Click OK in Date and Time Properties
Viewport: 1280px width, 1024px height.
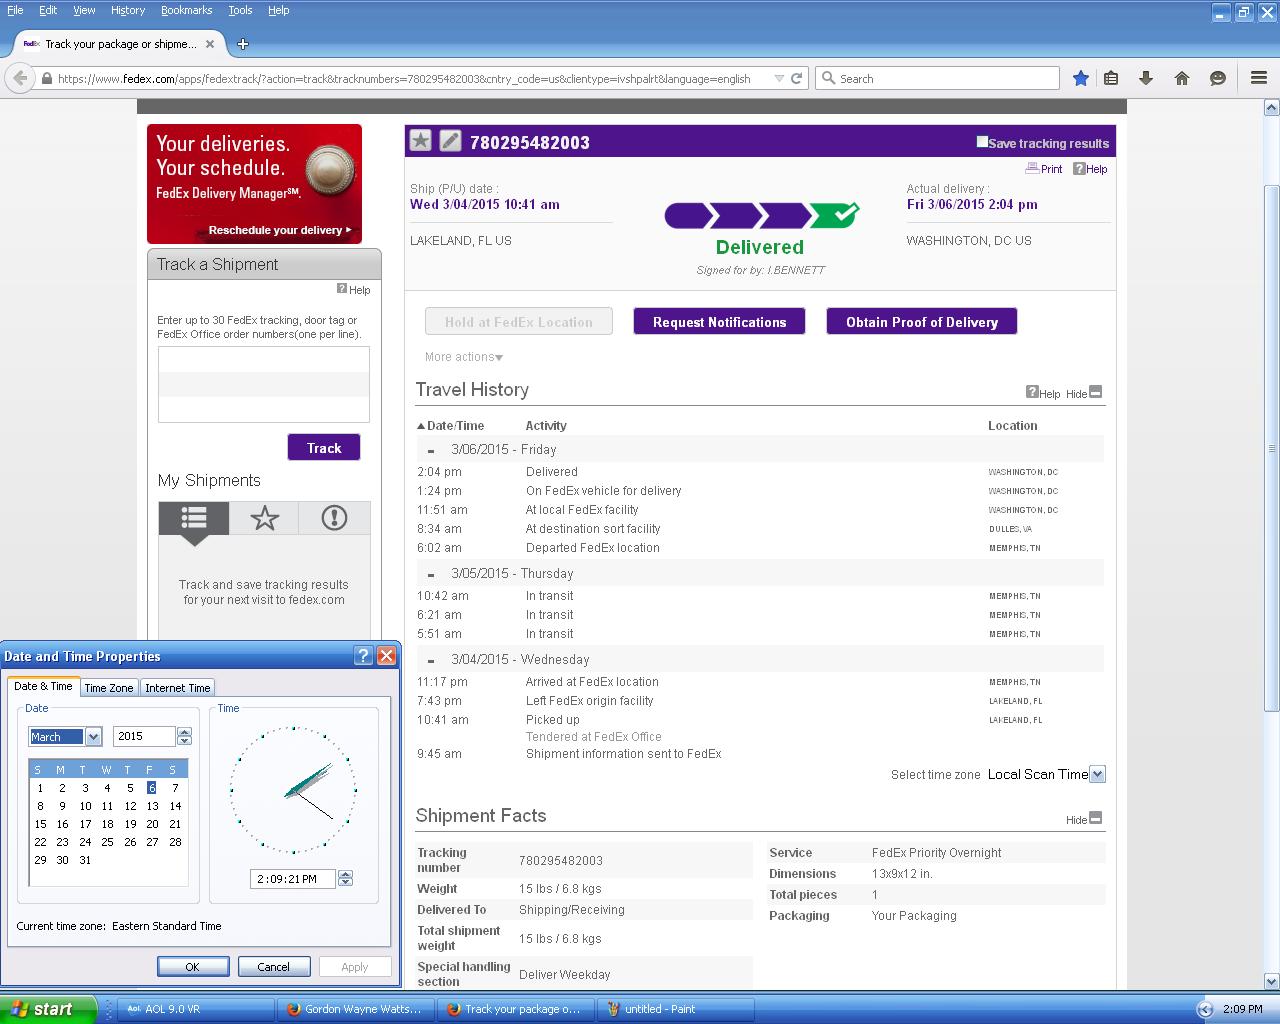[192, 967]
